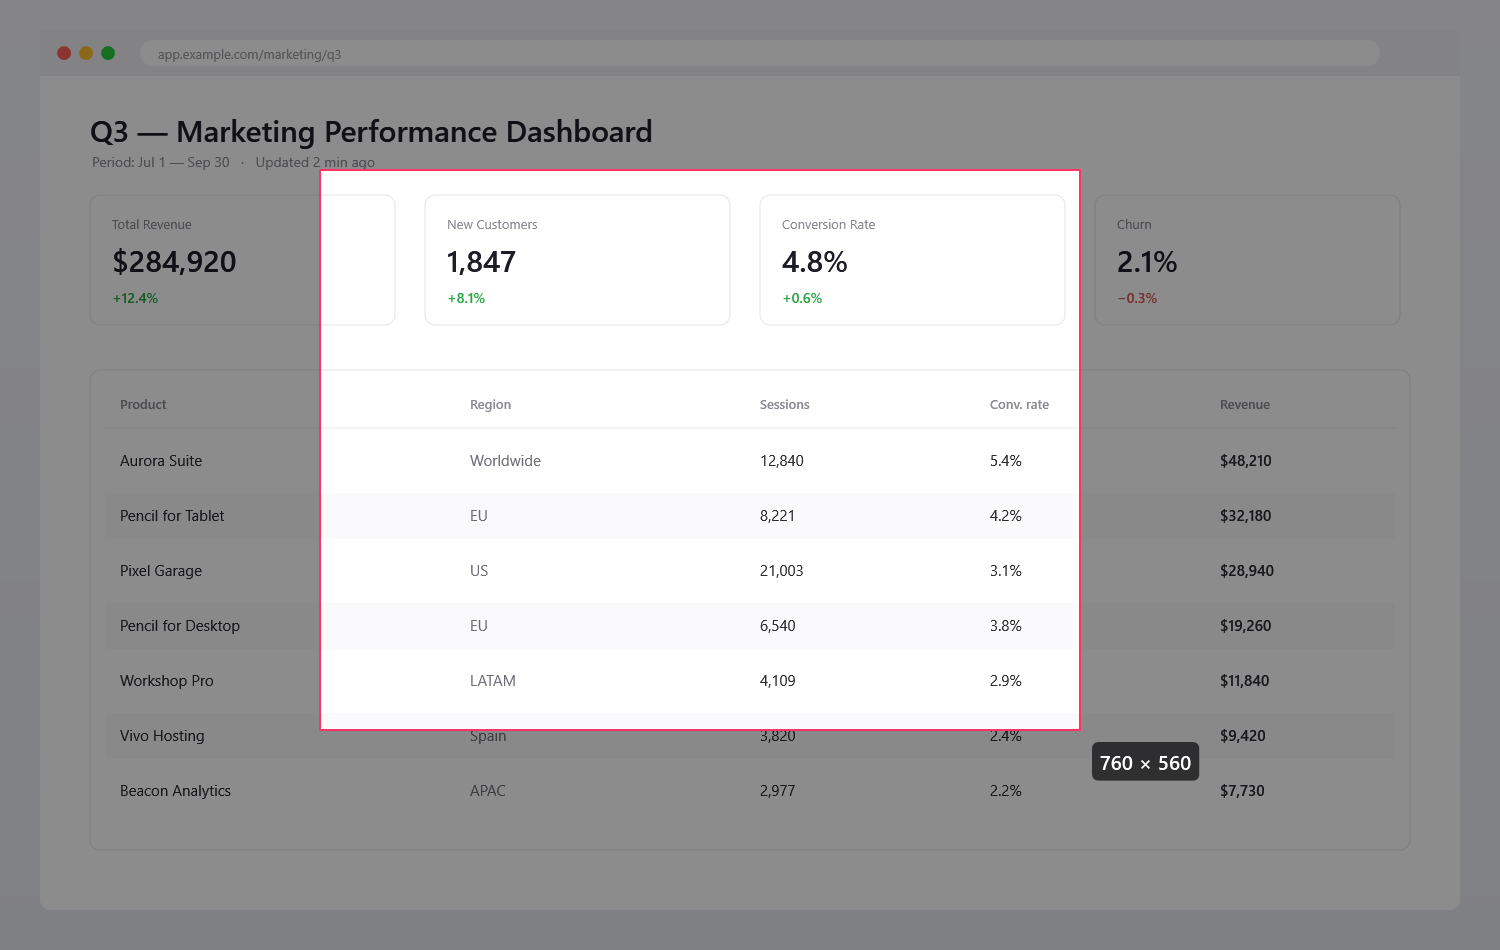This screenshot has height=950, width=1500.
Task: Click the Pixel Garage product name
Action: (x=161, y=571)
